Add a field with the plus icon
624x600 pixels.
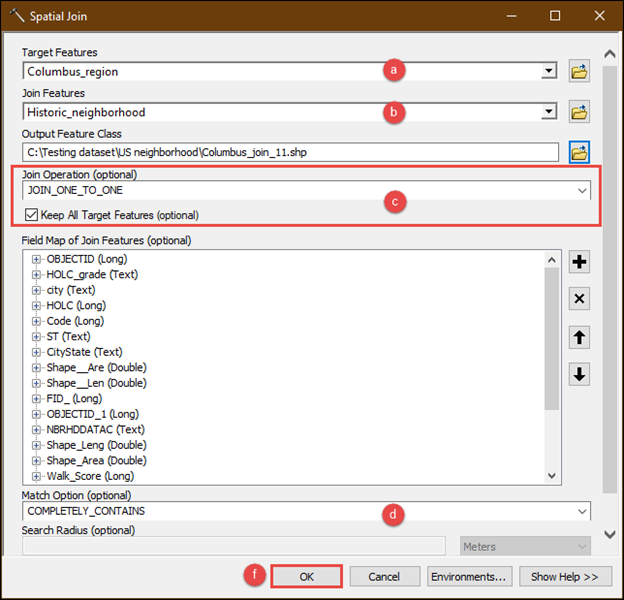pyautogui.click(x=579, y=262)
